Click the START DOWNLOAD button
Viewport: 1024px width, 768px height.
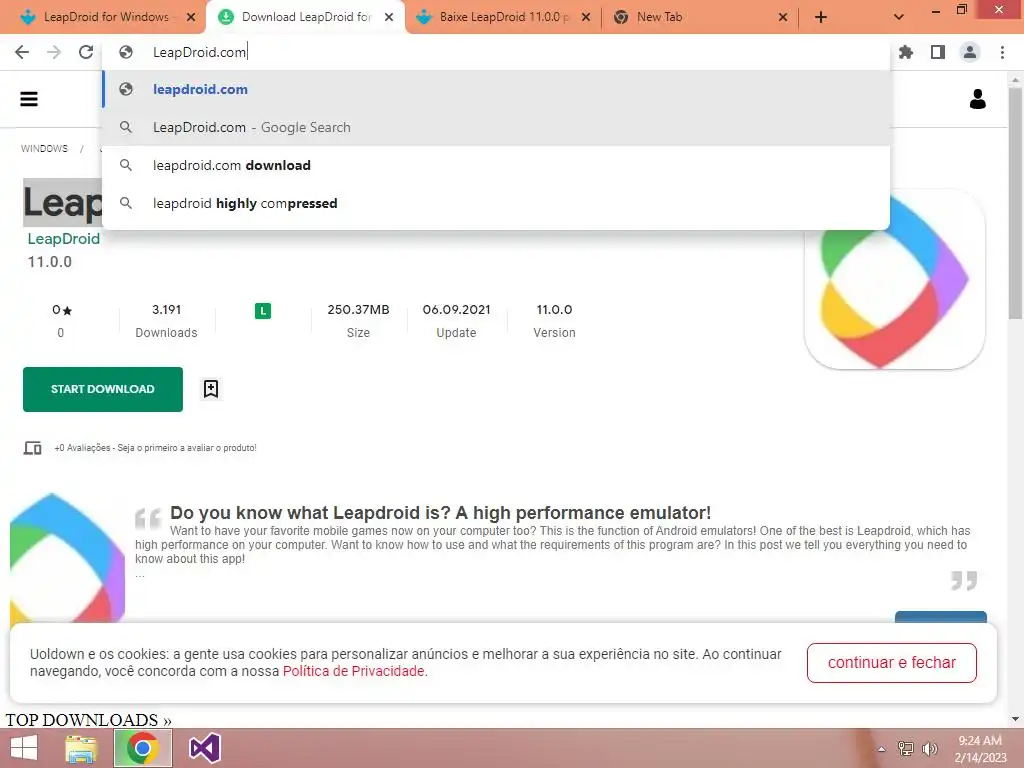[103, 389]
